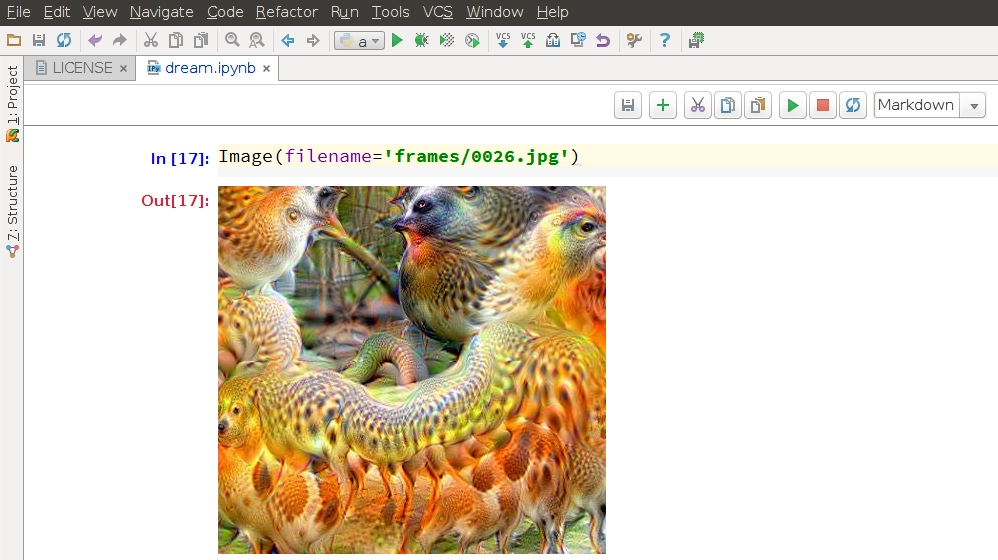Open the View menu

coord(100,12)
